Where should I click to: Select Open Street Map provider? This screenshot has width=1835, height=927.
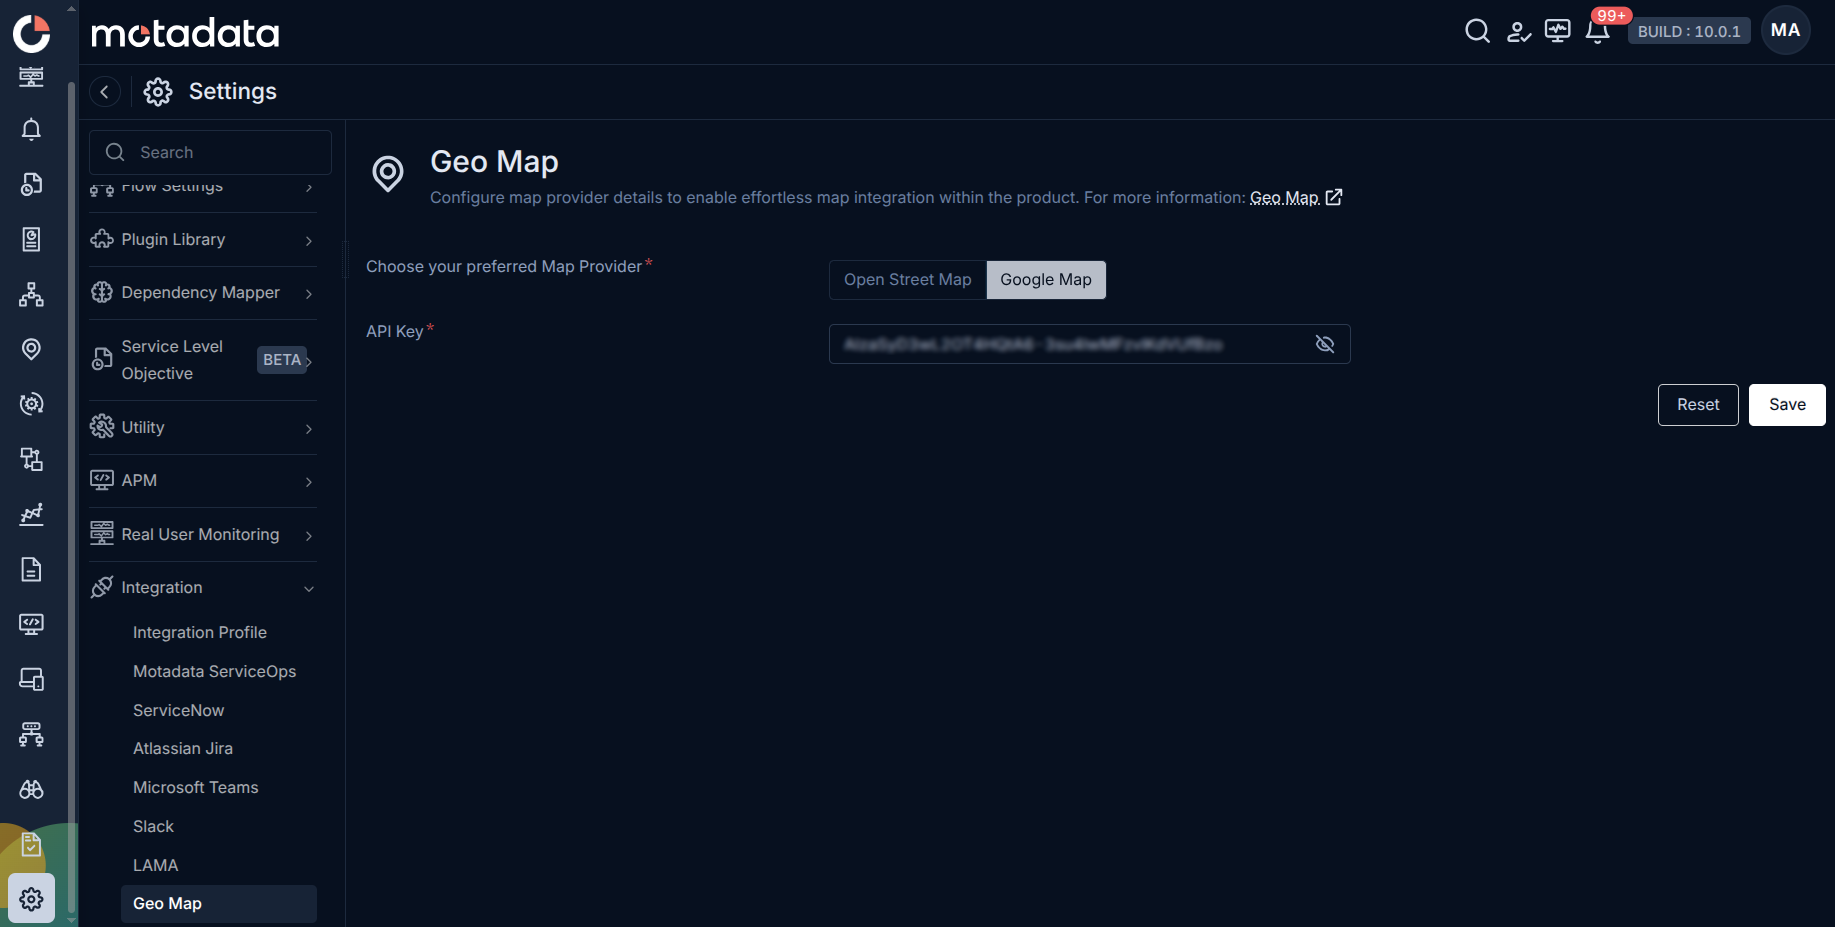908,280
